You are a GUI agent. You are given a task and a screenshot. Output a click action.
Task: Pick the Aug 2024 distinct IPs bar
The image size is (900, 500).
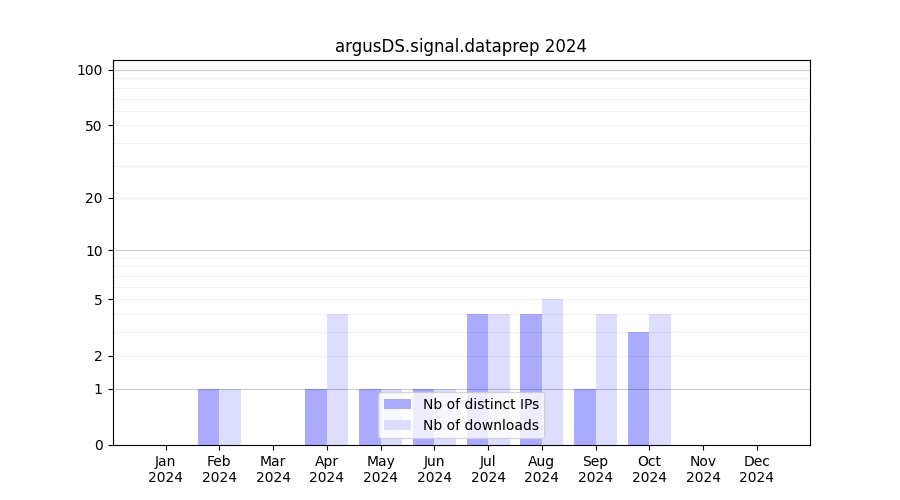coord(530,379)
